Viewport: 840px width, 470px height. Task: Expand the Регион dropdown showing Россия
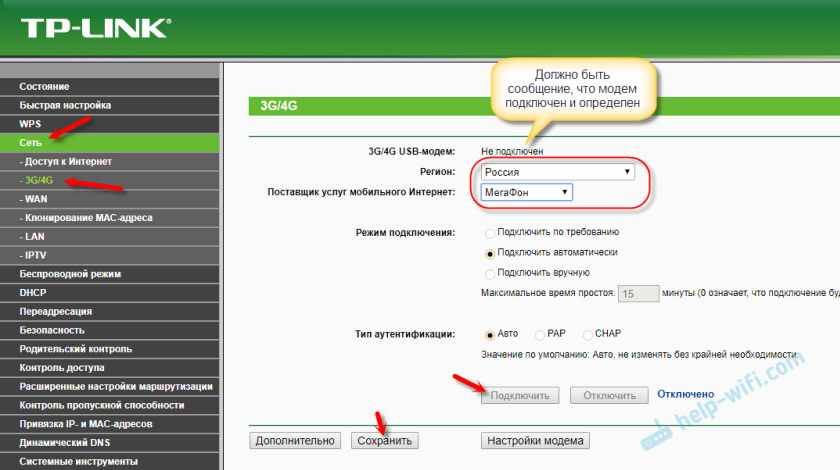pyautogui.click(x=557, y=172)
